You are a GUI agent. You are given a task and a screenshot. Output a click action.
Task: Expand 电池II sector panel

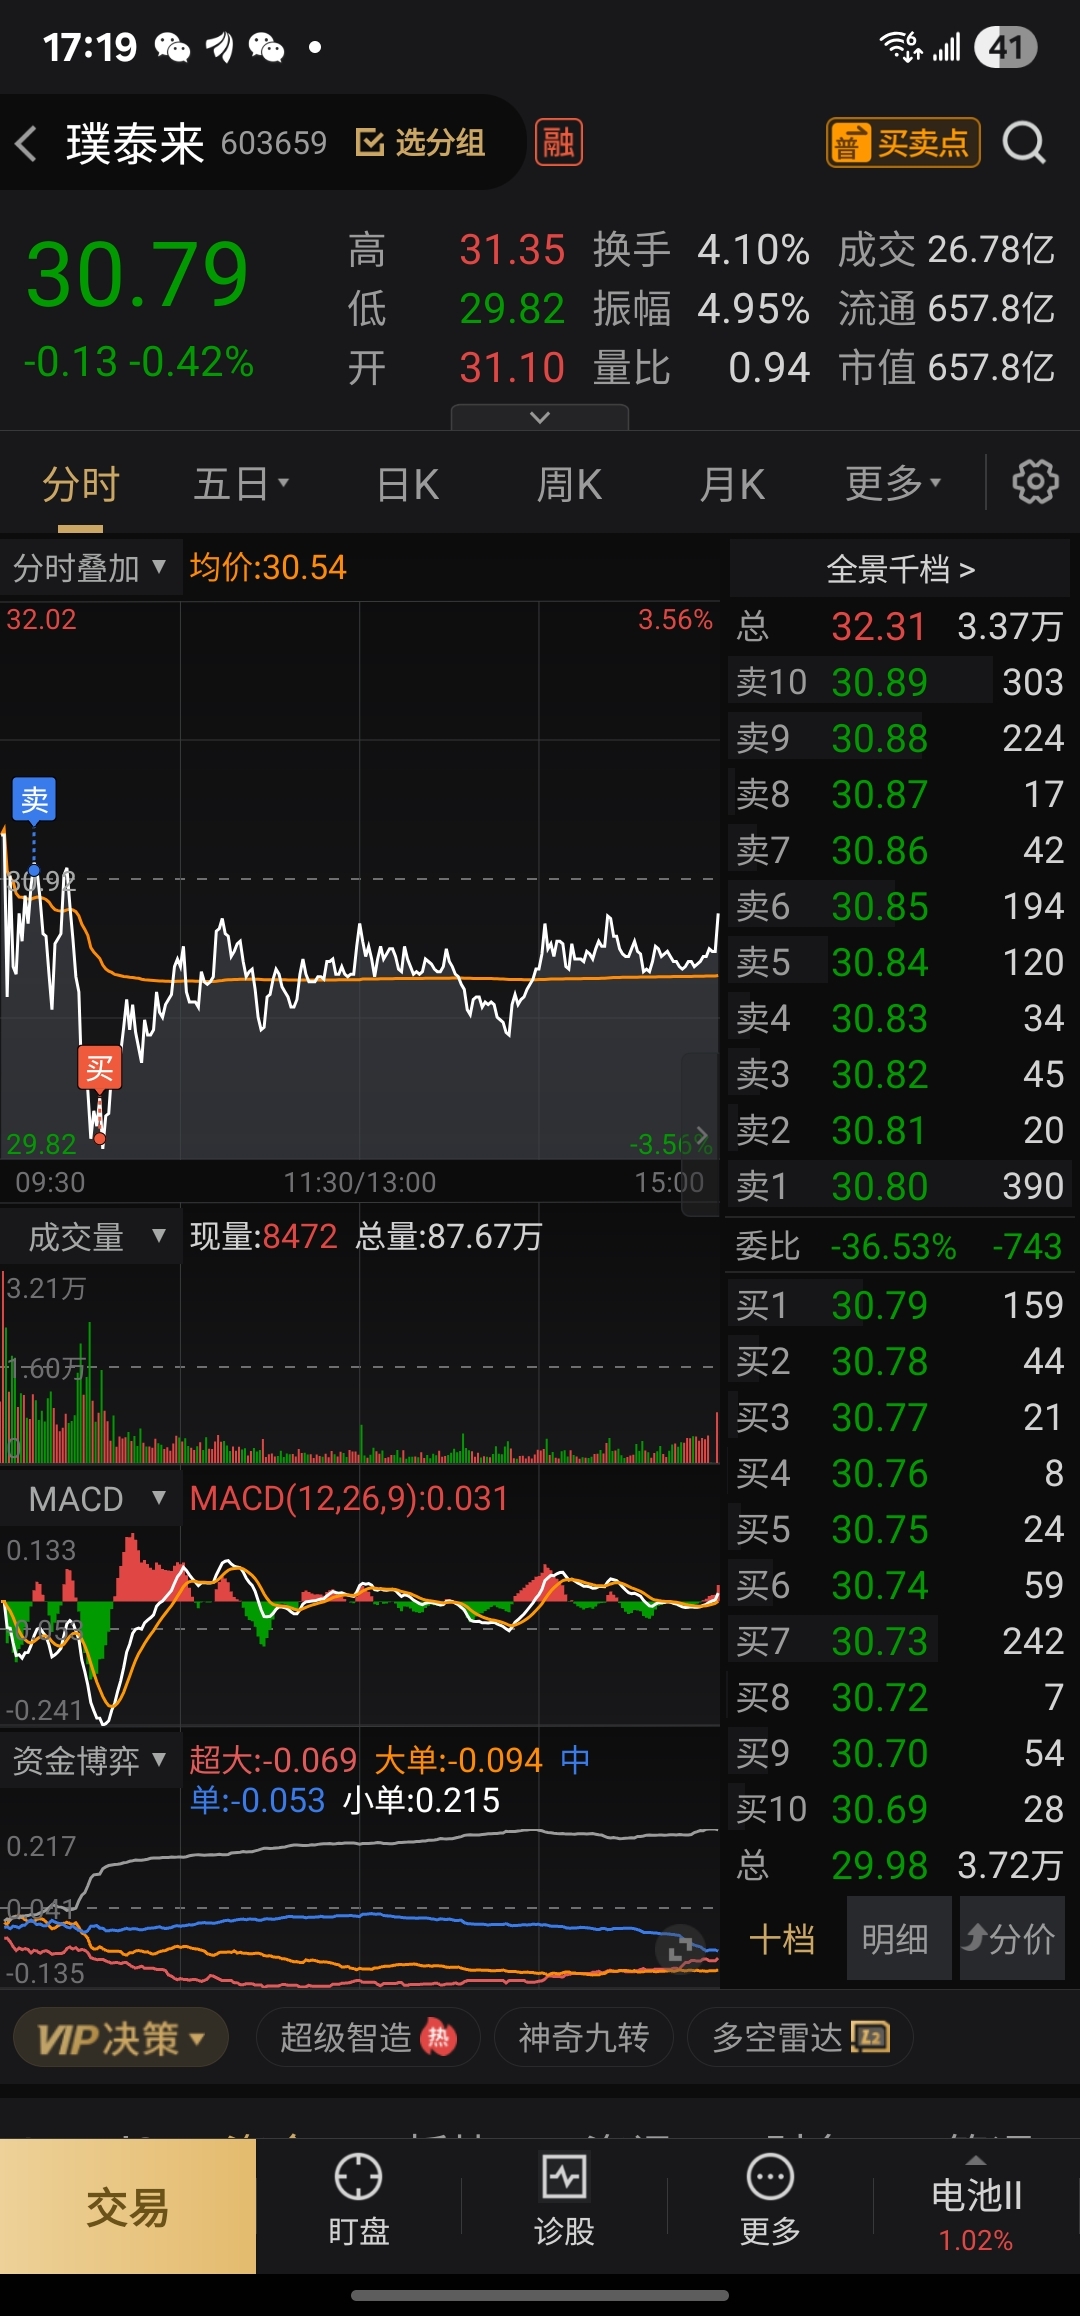tap(976, 2207)
